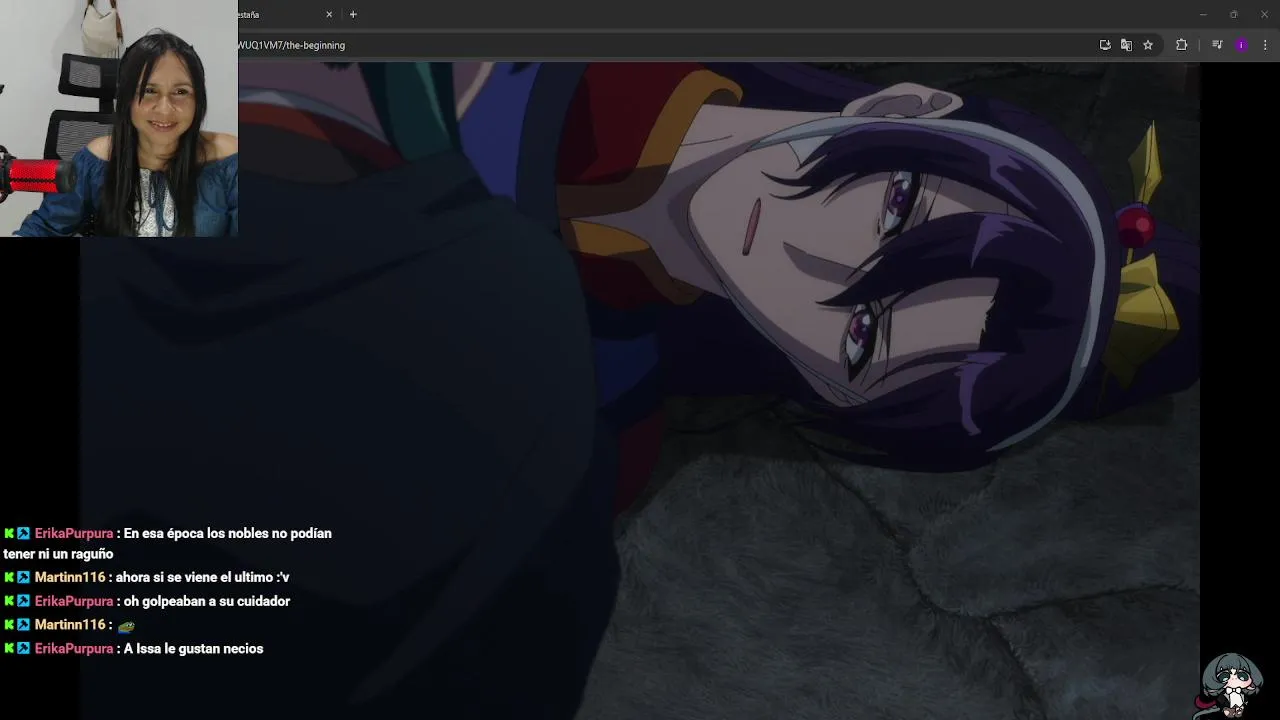The image size is (1280, 720).
Task: Close the browser window
Action: point(1264,15)
